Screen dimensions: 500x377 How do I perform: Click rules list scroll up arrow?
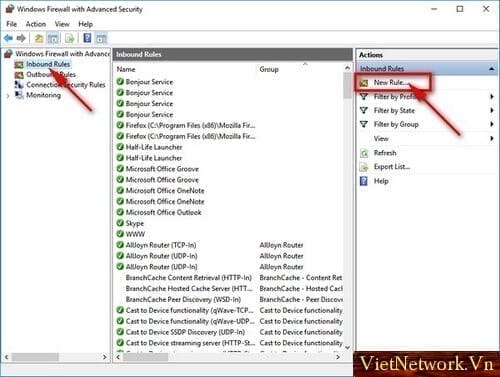pos(347,68)
